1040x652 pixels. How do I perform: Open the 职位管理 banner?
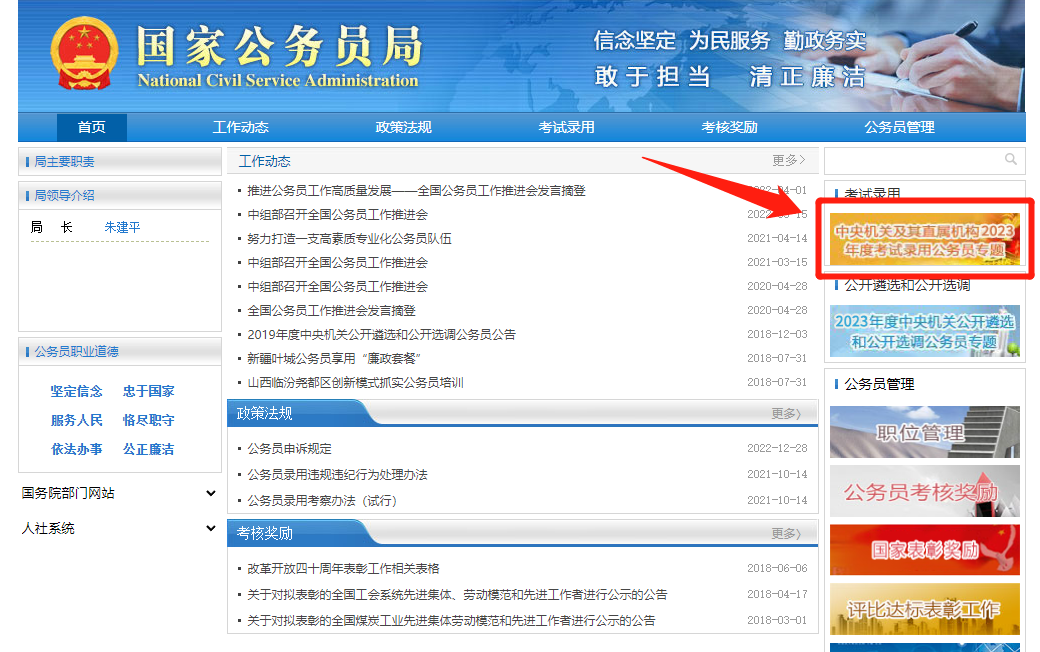pyautogui.click(x=925, y=432)
